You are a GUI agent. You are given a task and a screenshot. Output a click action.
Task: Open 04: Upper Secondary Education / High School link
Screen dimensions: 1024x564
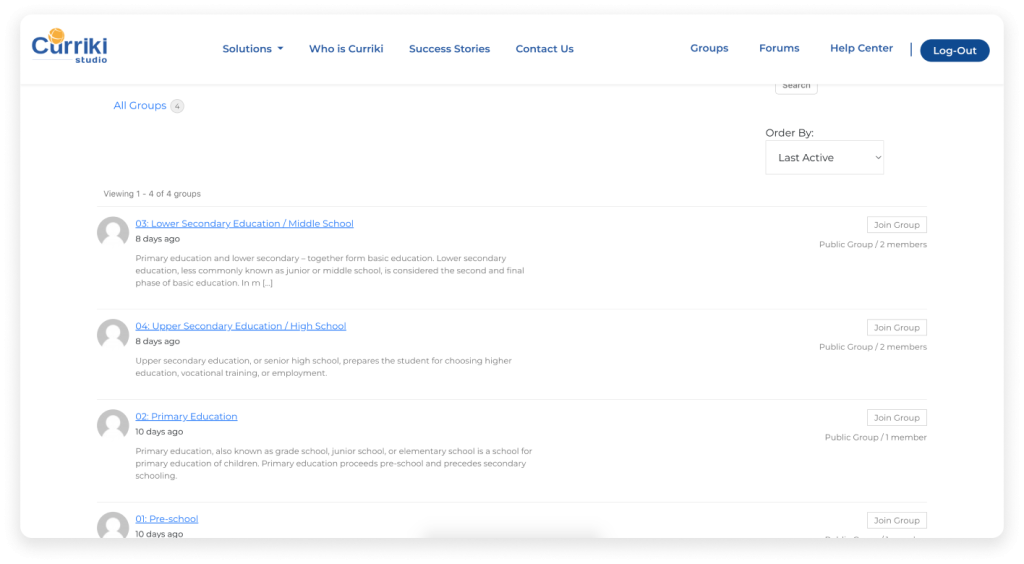240,326
